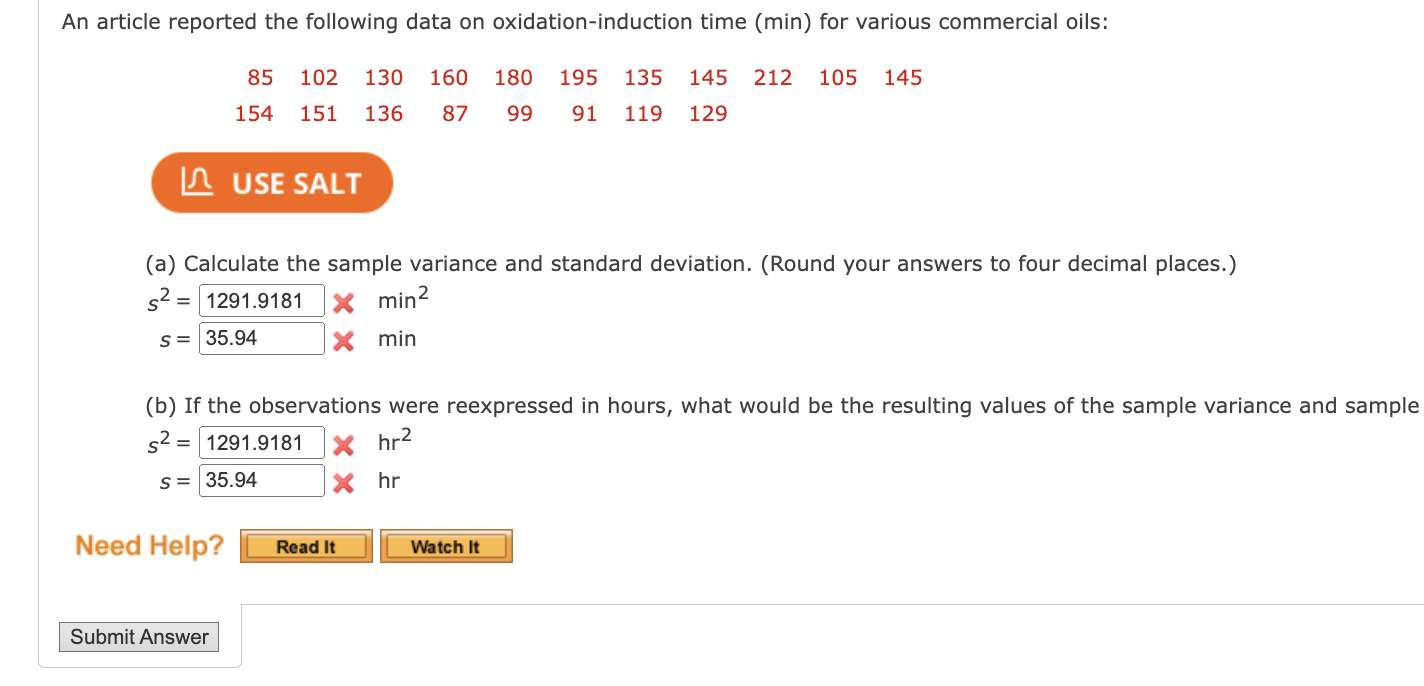Click the red X next to s = 35.94 in part (a)

point(344,339)
